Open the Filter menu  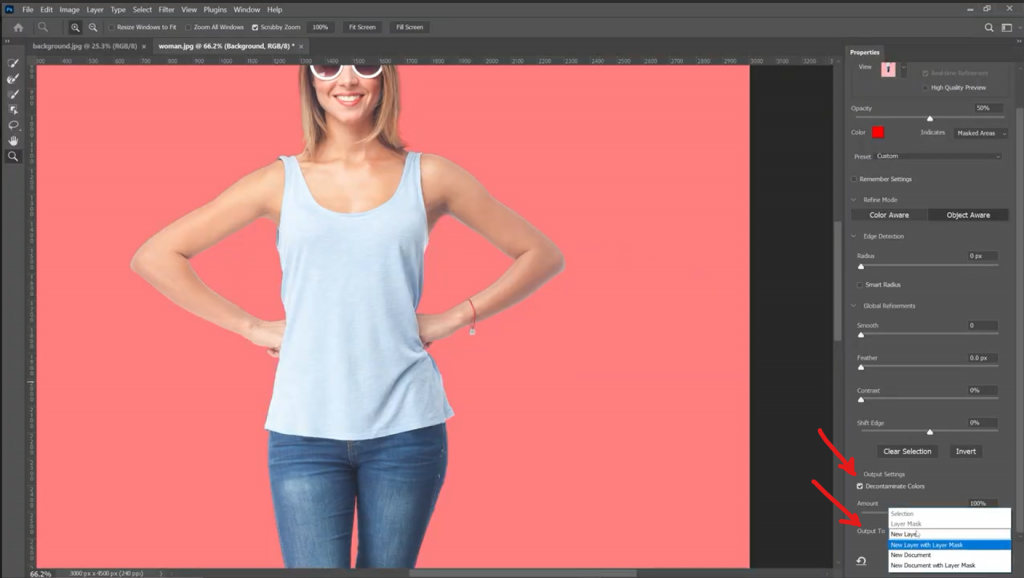[x=167, y=10]
